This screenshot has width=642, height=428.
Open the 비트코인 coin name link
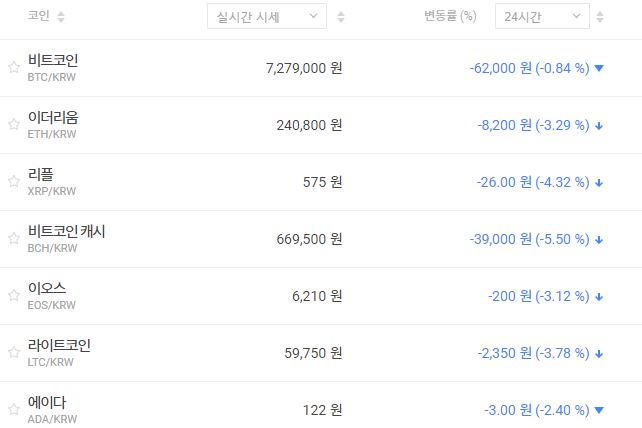pos(53,61)
